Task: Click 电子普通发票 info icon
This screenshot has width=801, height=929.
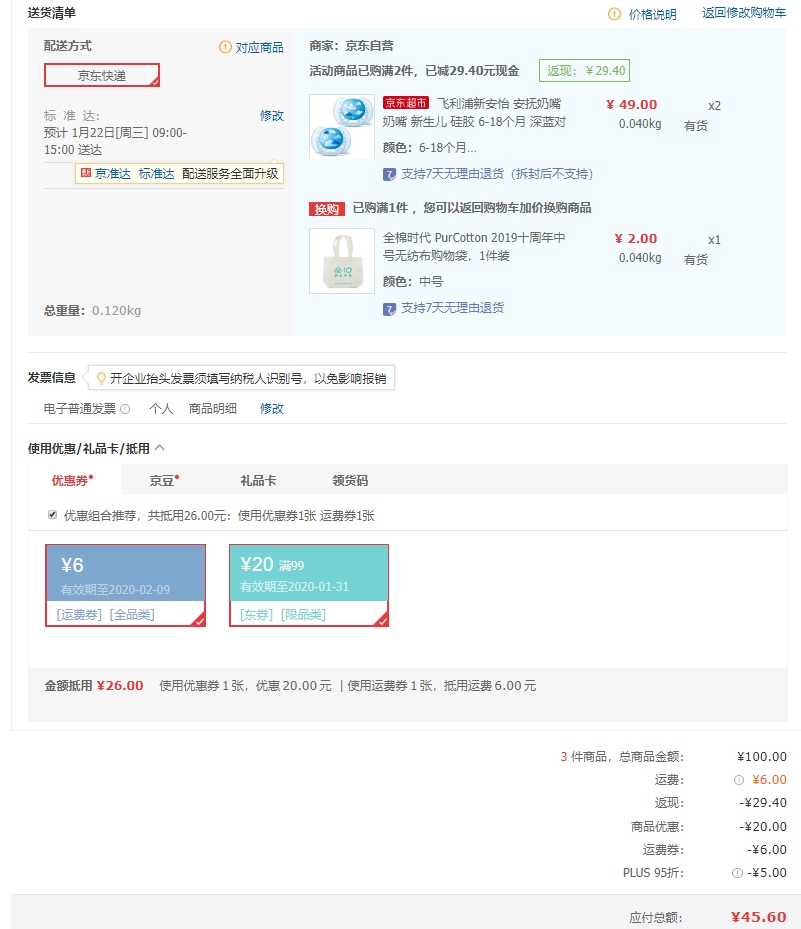Action: click(125, 409)
